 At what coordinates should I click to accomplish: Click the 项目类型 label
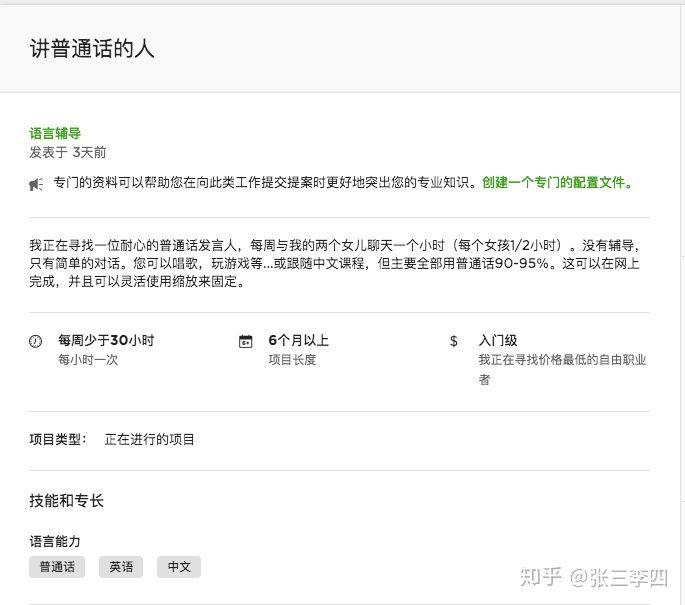click(x=58, y=439)
